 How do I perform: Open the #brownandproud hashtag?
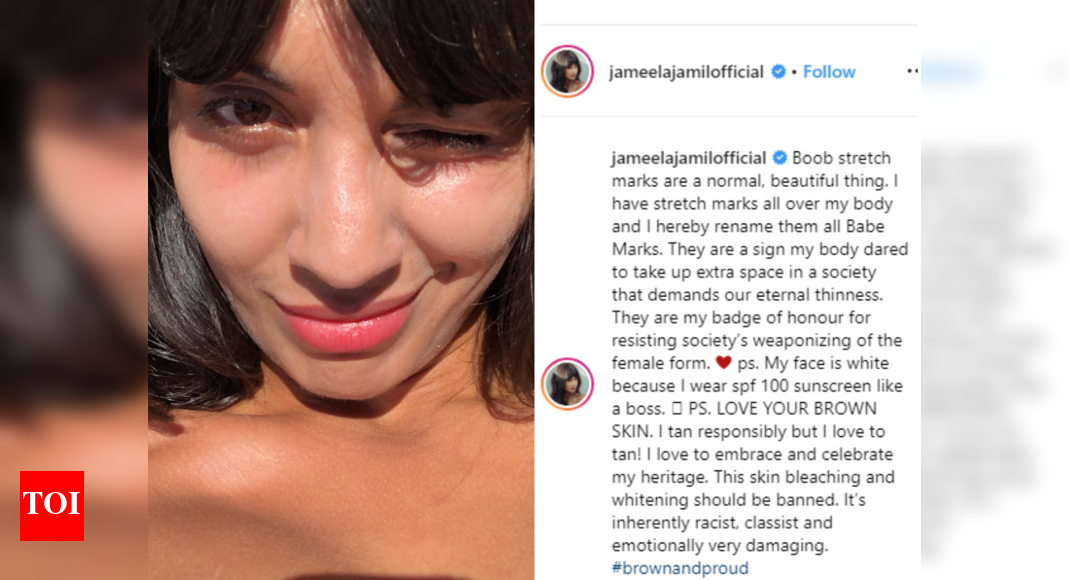click(x=680, y=568)
